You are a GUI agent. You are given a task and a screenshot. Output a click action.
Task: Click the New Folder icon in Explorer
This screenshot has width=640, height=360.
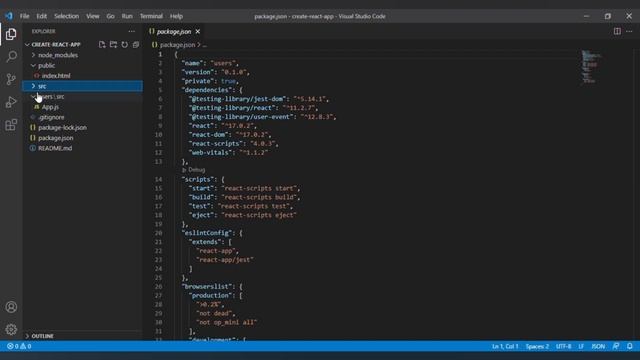(113, 44)
